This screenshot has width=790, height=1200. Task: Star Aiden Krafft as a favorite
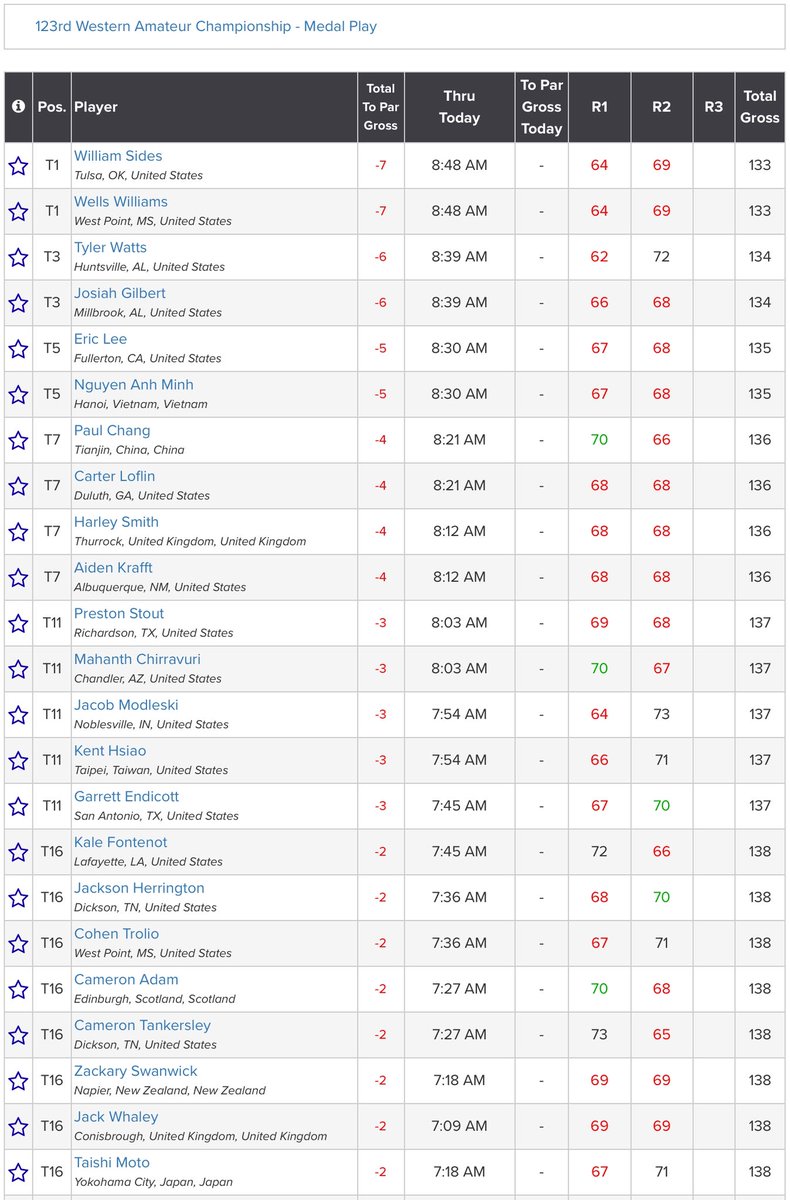(x=18, y=577)
